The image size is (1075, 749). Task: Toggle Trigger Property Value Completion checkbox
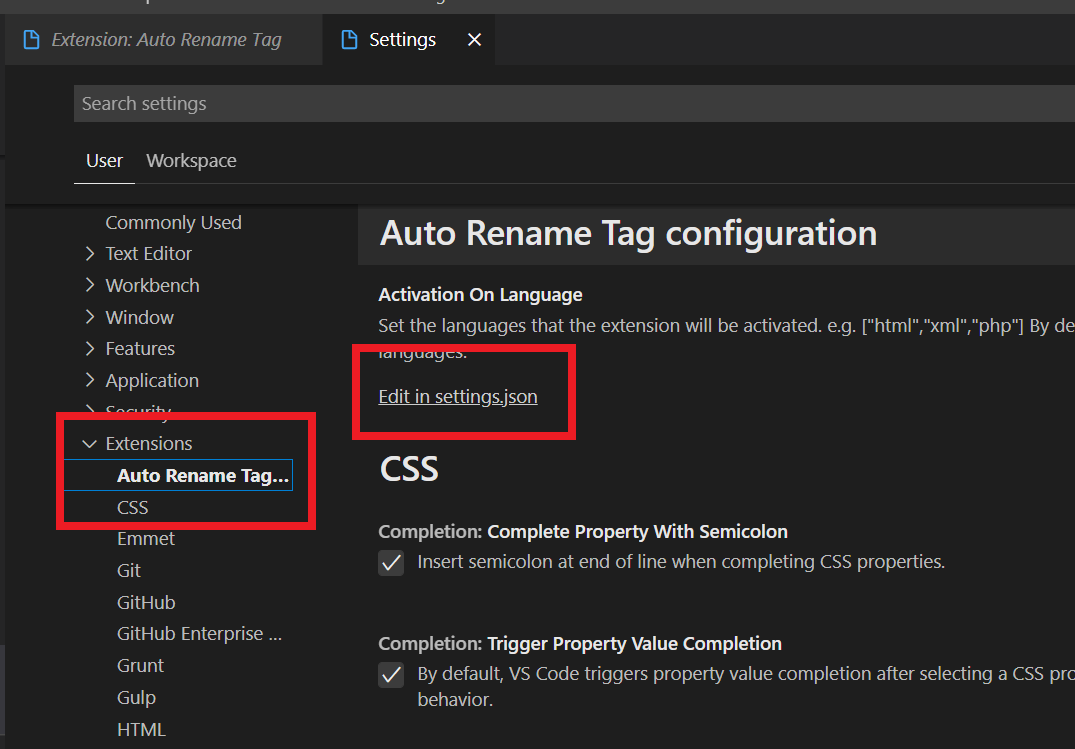391,675
